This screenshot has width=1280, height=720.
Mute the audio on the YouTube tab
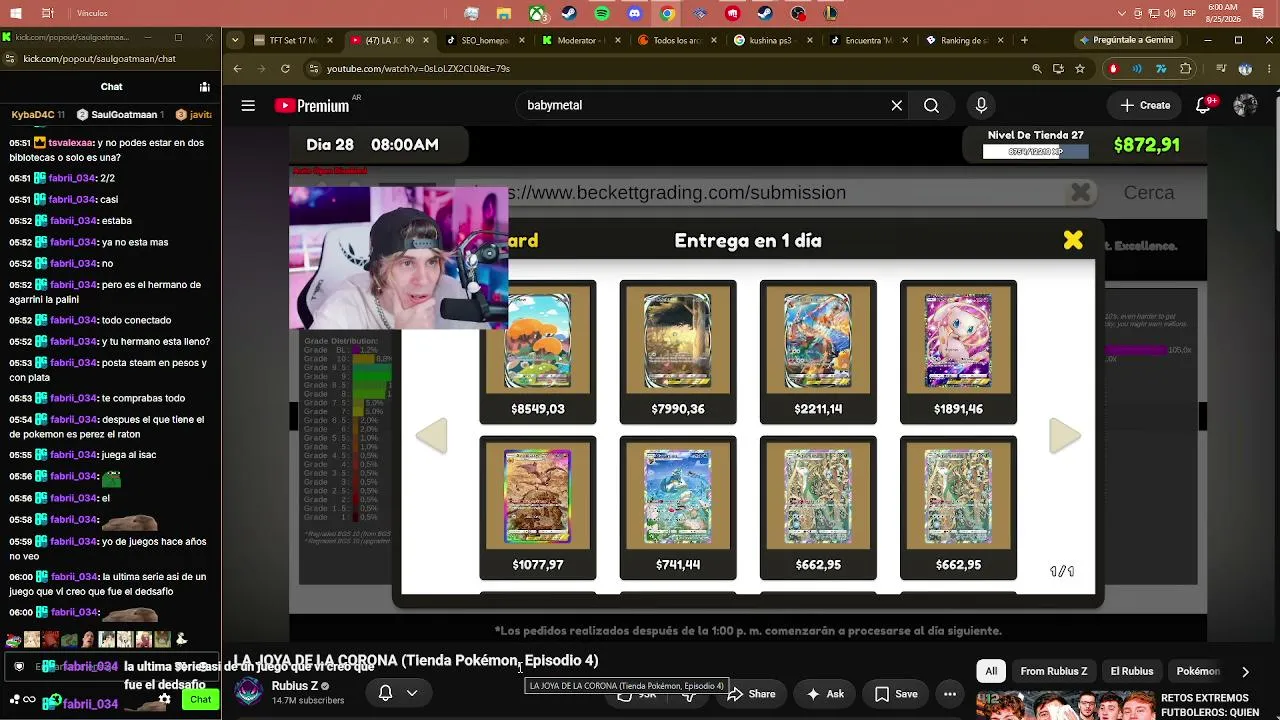pos(410,40)
